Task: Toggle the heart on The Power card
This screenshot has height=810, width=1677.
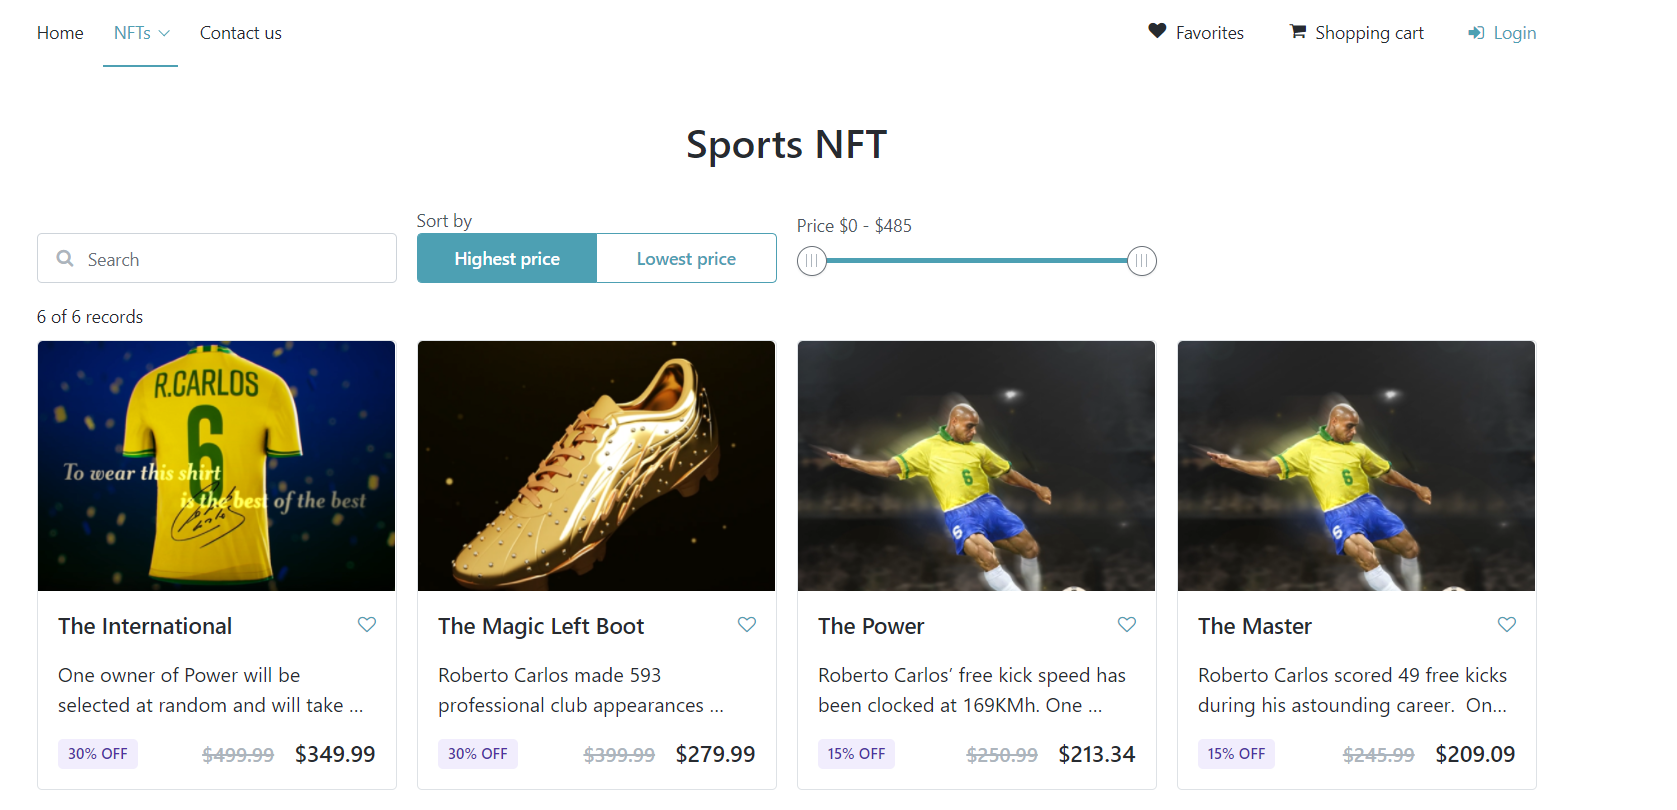Action: click(x=1127, y=625)
